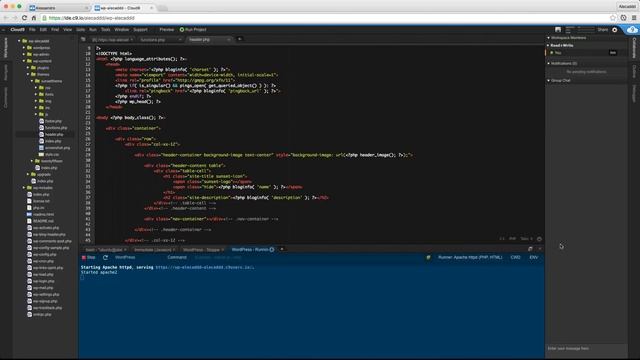
Task: Switch to the WordPress - Stopped tab
Action: [203, 249]
